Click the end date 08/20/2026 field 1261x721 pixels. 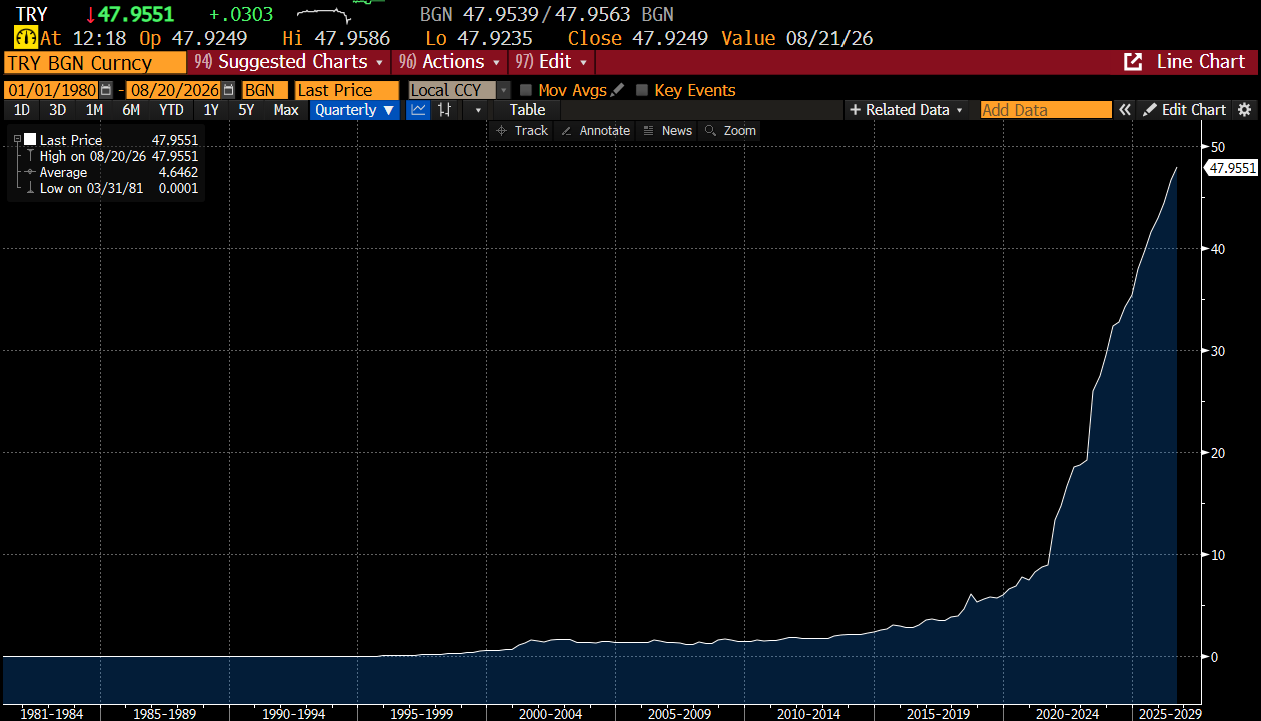coord(173,90)
